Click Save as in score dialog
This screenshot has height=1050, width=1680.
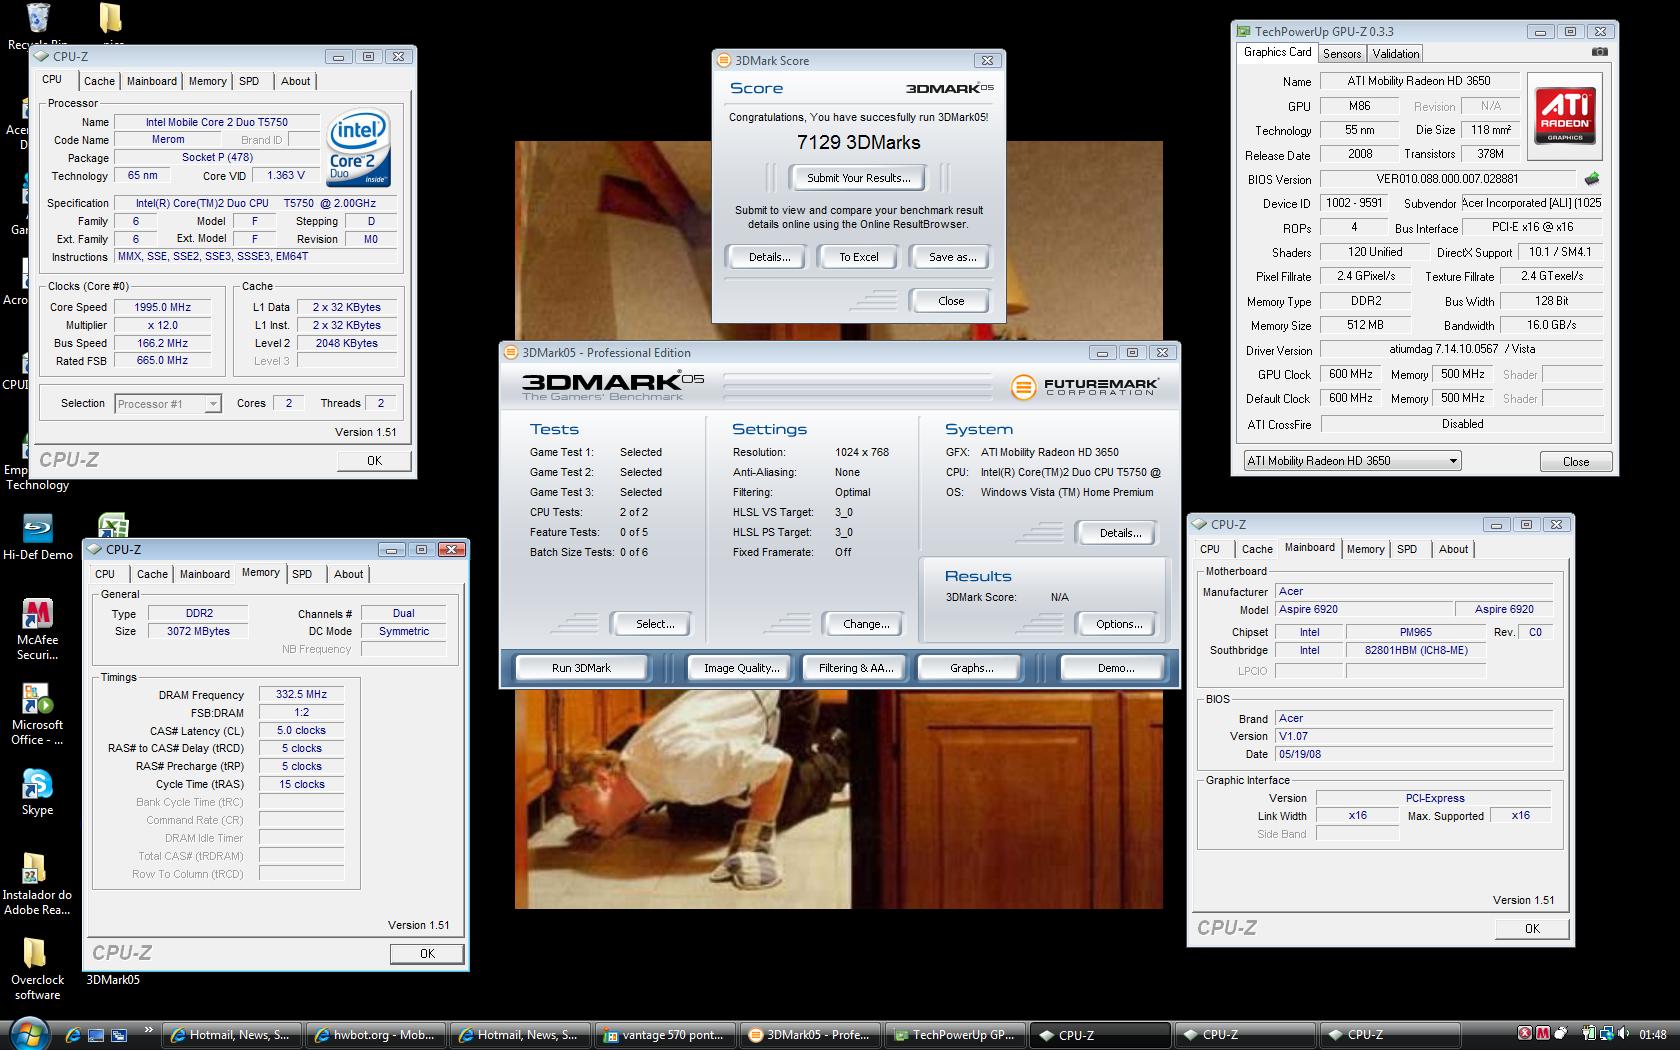click(x=952, y=257)
